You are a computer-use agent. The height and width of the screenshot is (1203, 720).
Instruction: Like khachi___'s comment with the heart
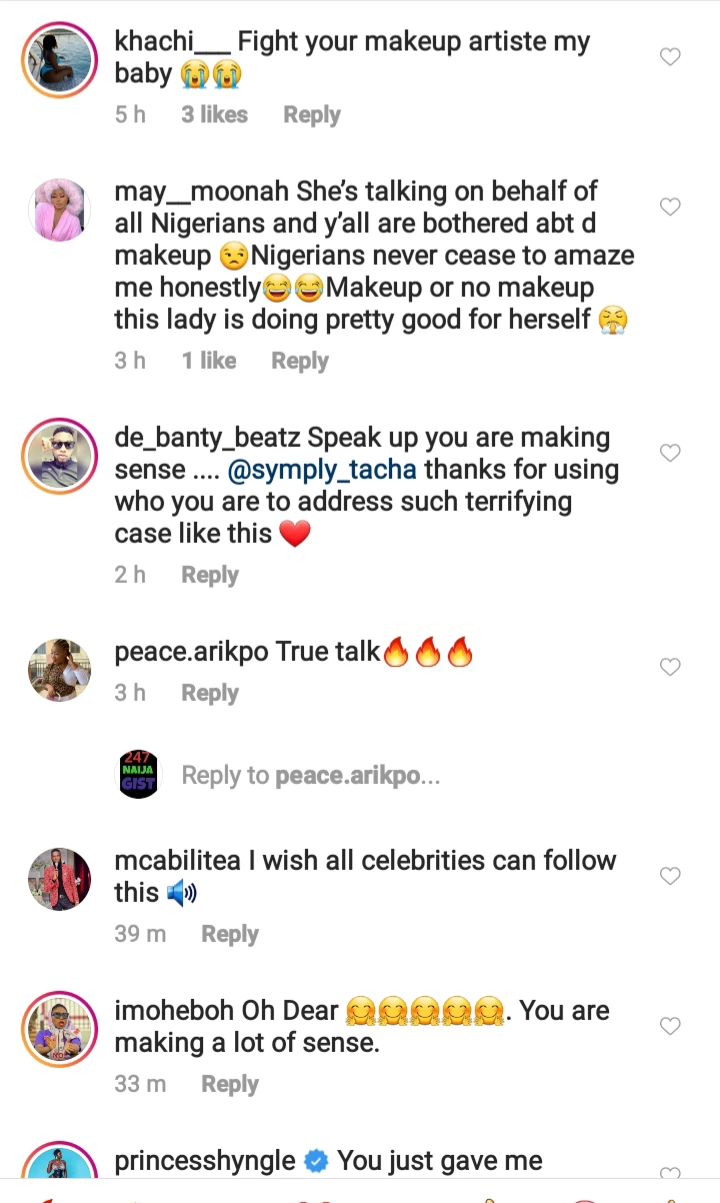click(670, 57)
